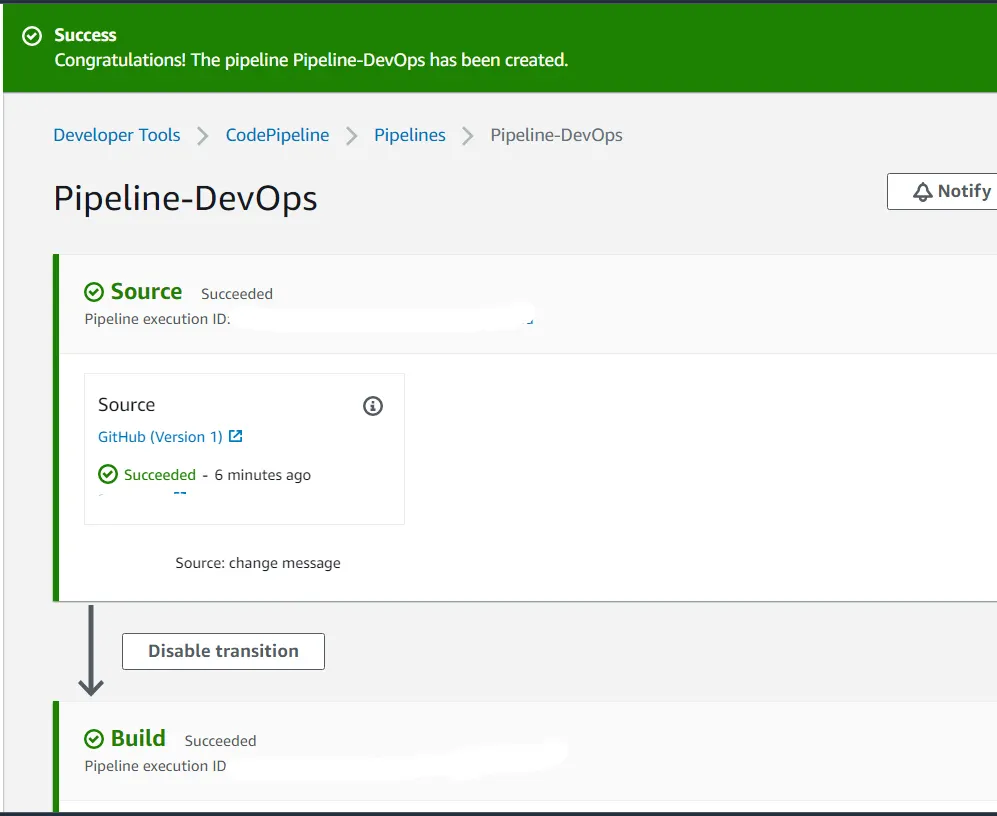Viewport: 997px width, 816px height.
Task: Click the '6 minutes ago' timestamp
Action: pos(263,475)
